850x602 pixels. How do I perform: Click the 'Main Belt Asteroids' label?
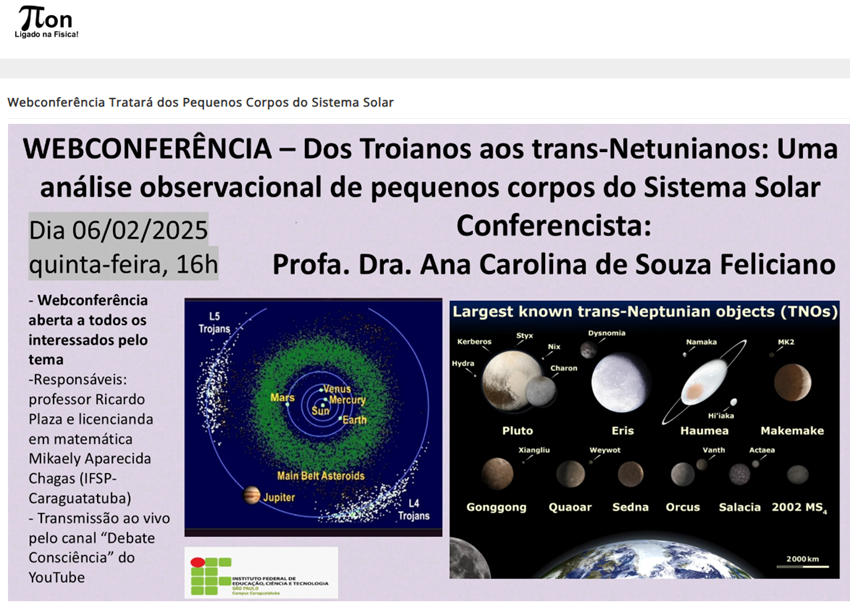321,476
